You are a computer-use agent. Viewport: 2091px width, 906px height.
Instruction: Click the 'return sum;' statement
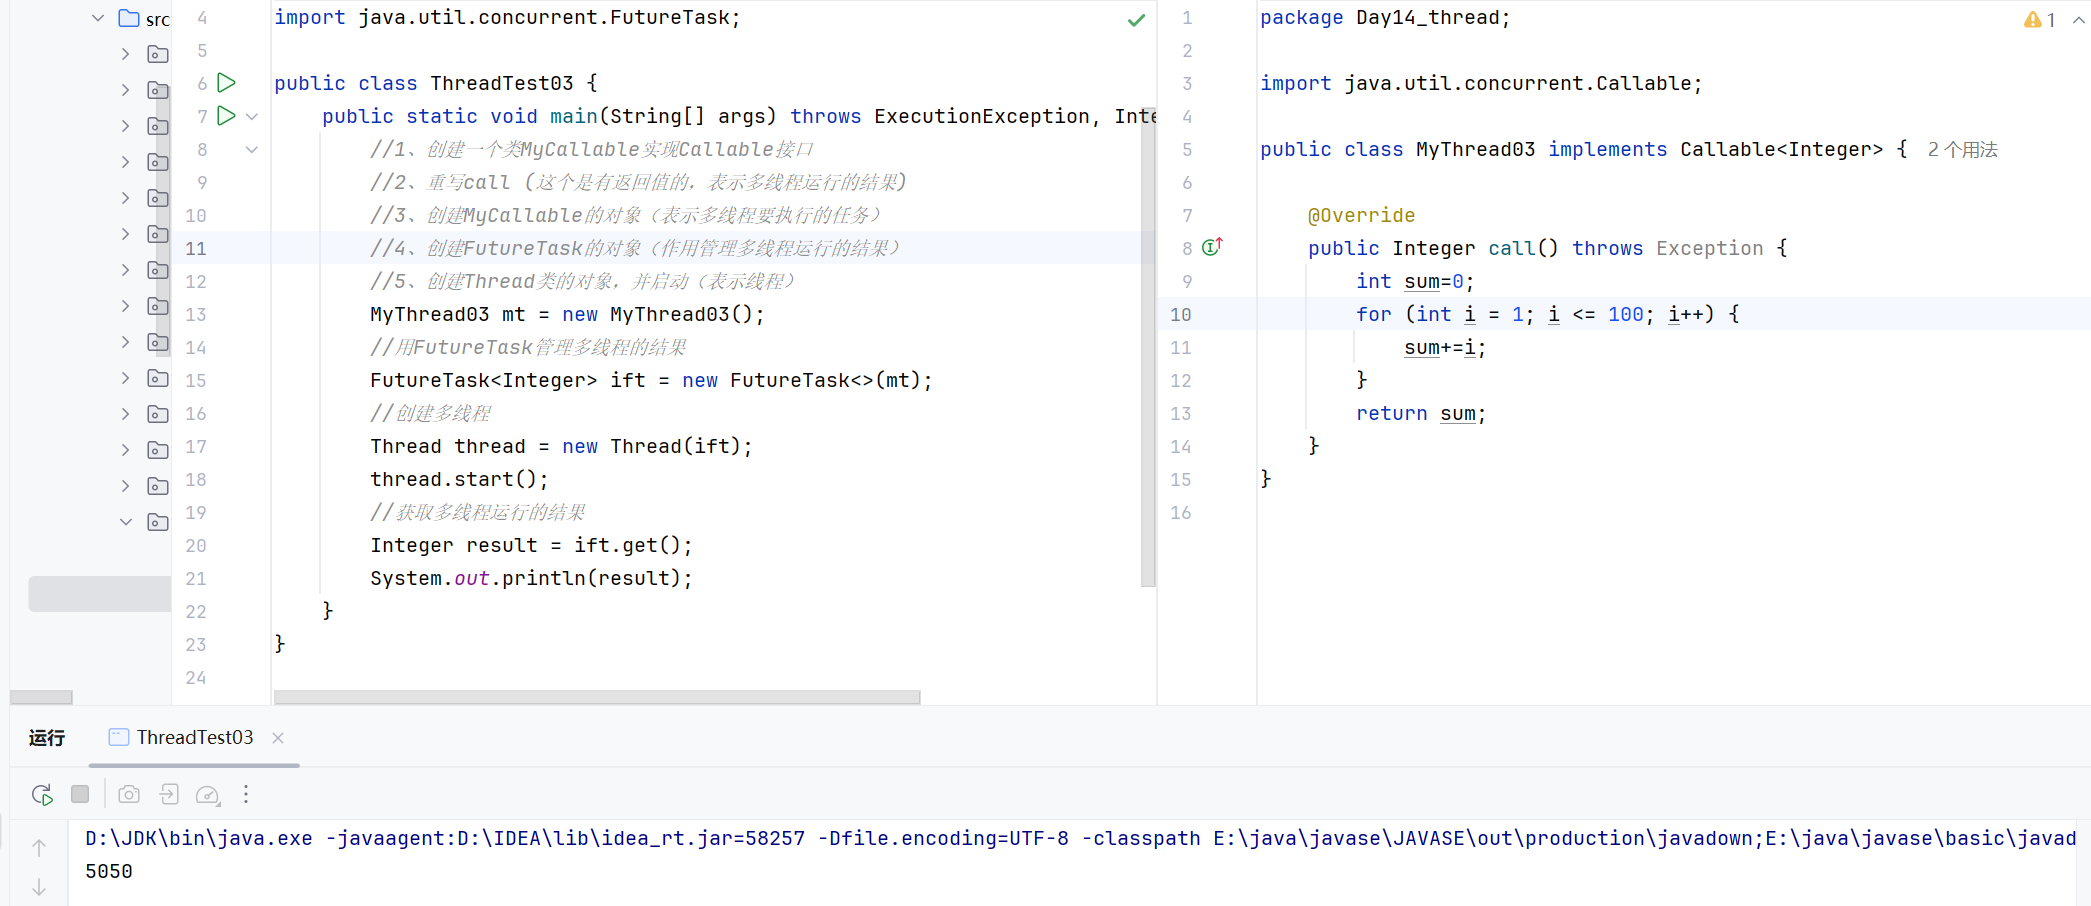click(1421, 413)
